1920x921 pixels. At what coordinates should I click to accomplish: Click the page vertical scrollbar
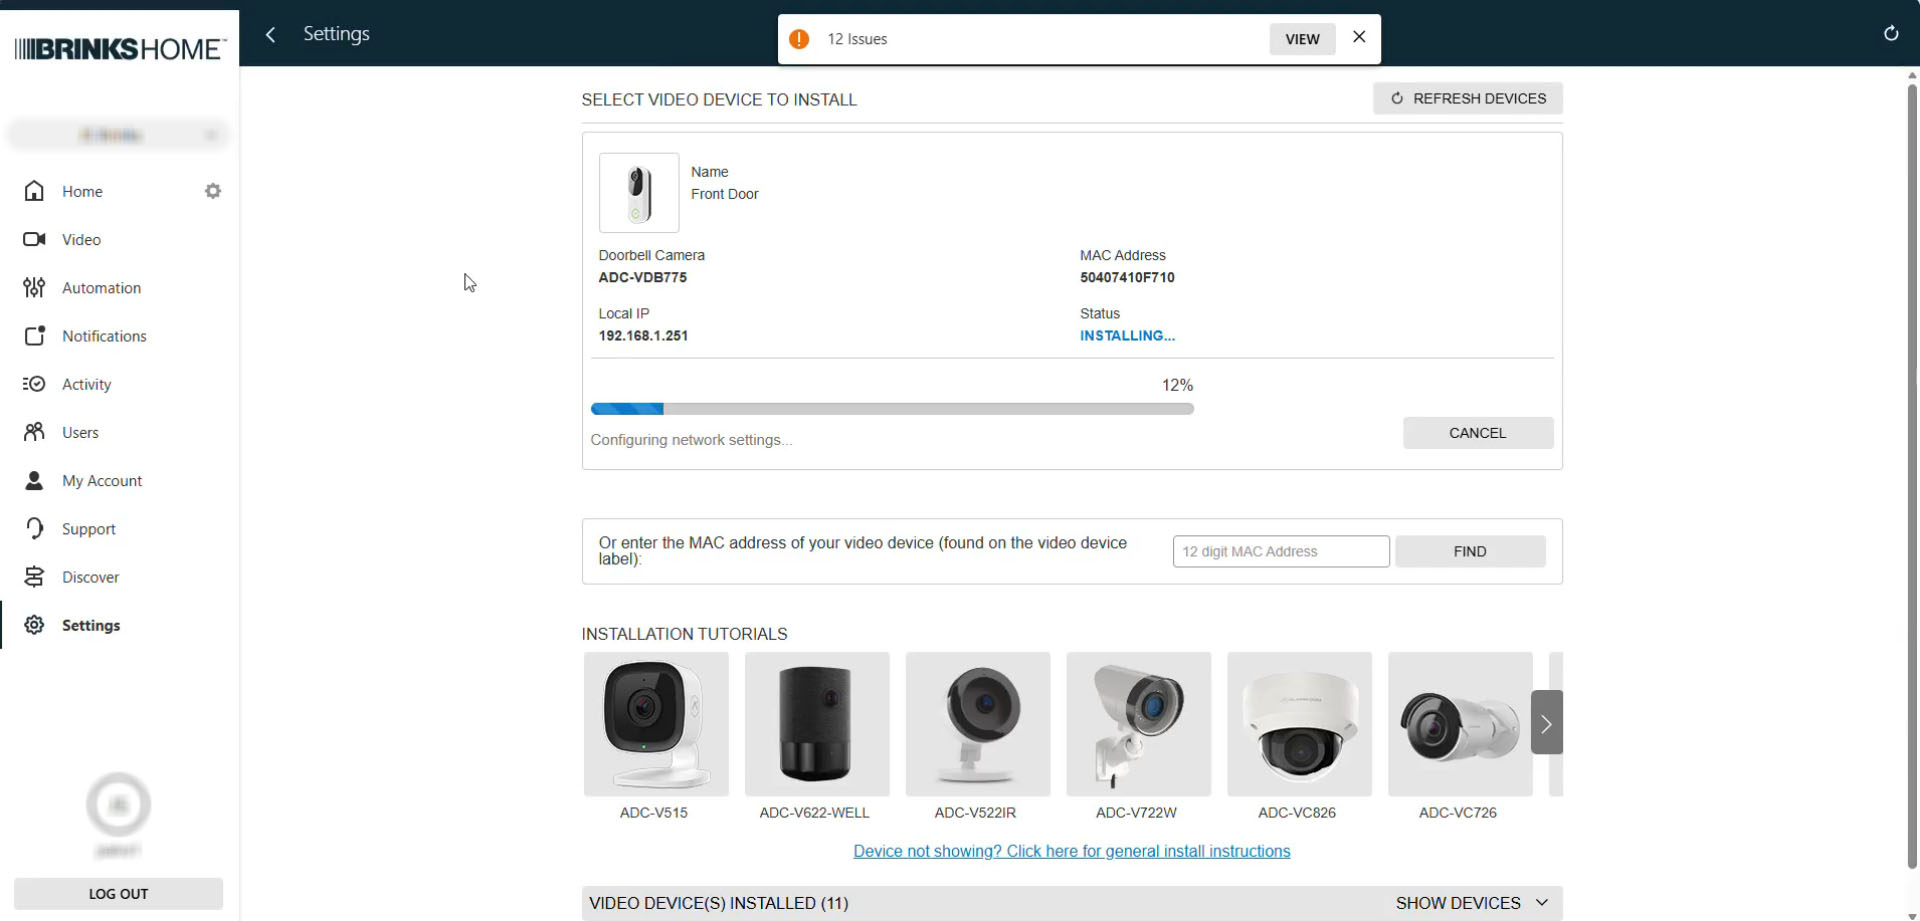pyautogui.click(x=1912, y=475)
